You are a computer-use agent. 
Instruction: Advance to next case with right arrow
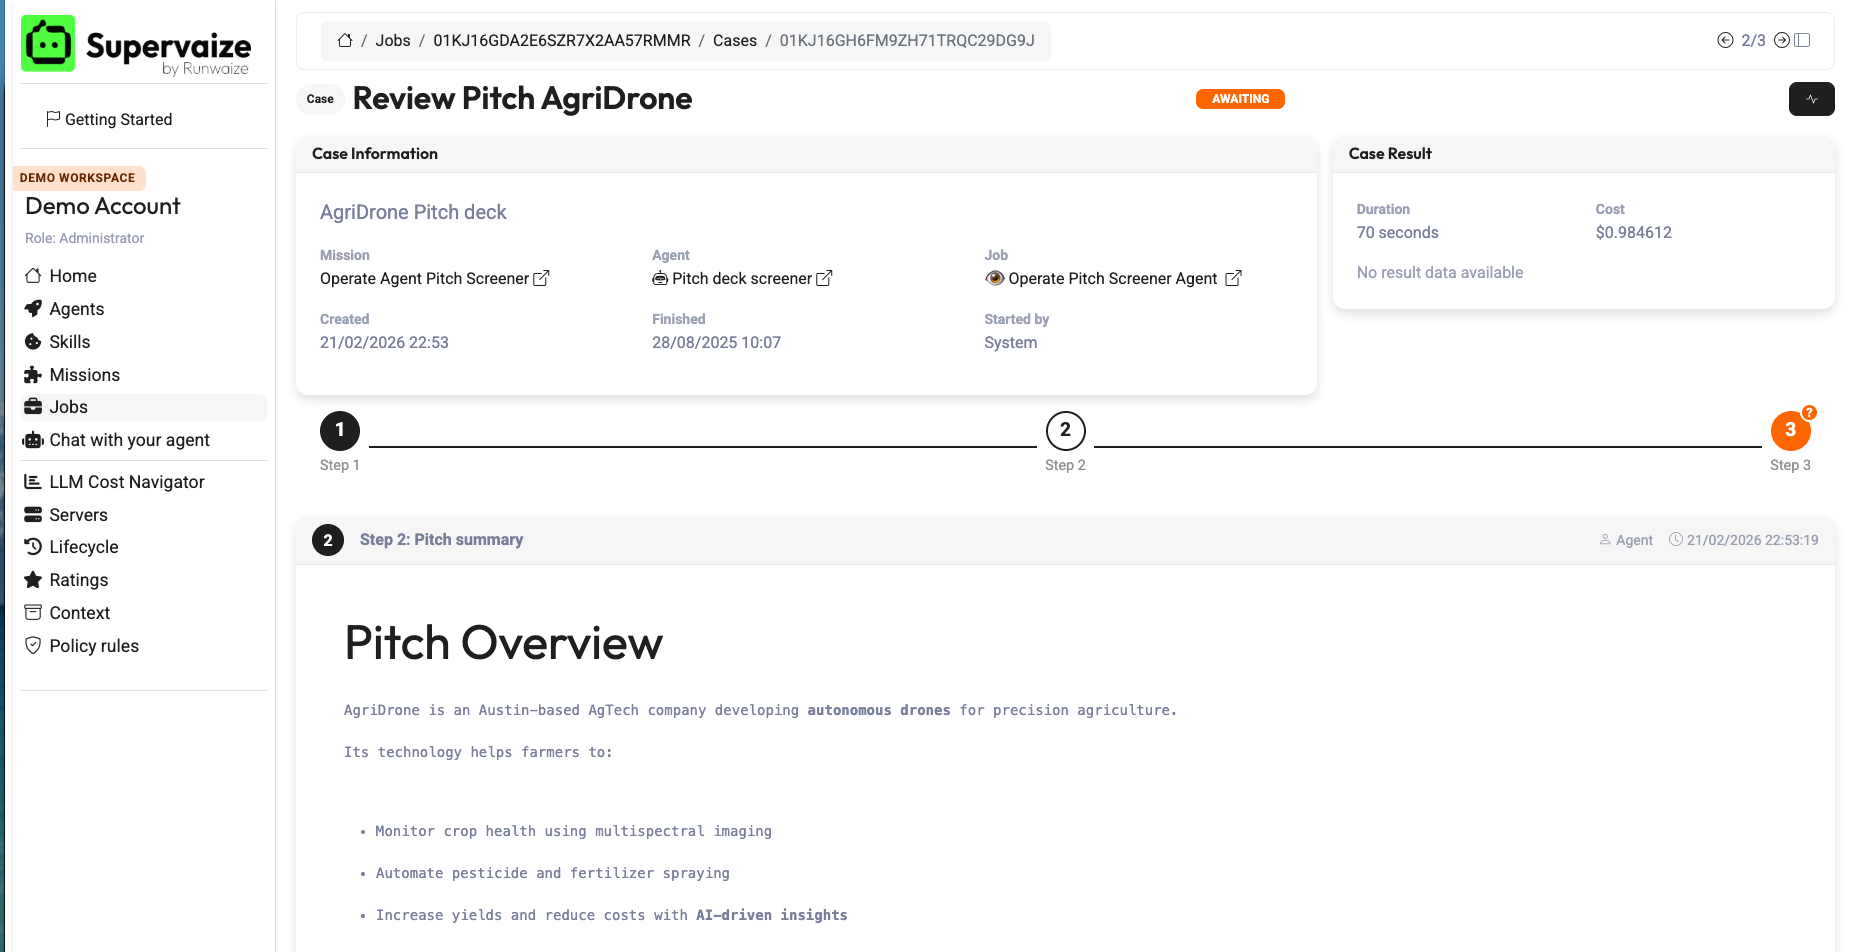click(x=1782, y=40)
